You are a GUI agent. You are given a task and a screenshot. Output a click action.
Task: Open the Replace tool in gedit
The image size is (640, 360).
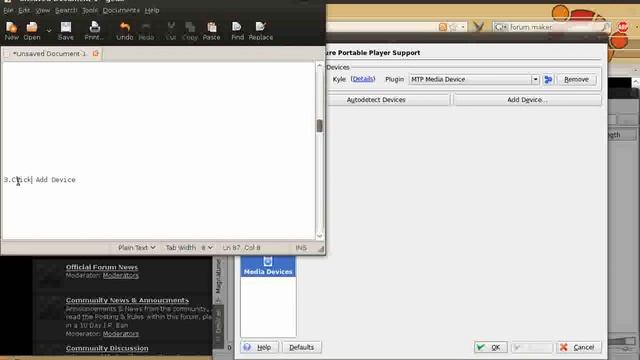260,31
